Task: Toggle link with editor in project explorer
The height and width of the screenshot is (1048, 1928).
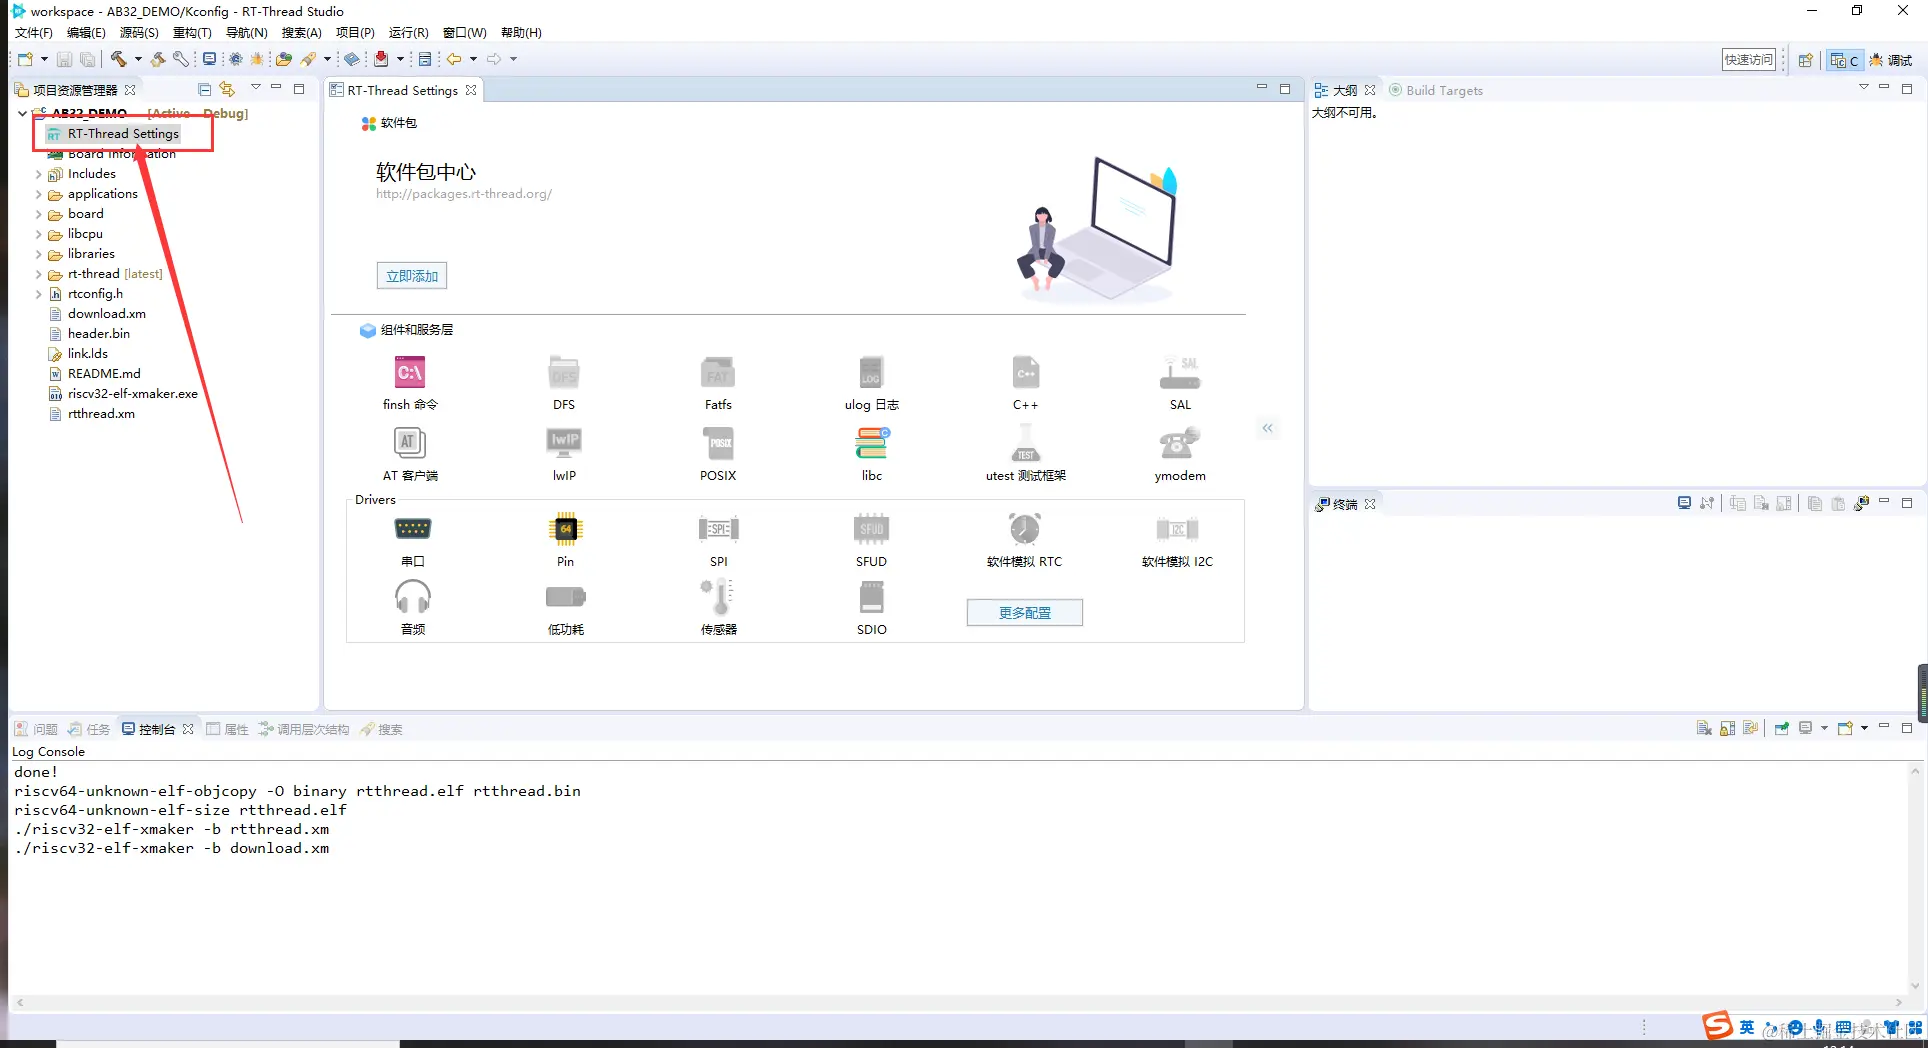Action: 227,89
